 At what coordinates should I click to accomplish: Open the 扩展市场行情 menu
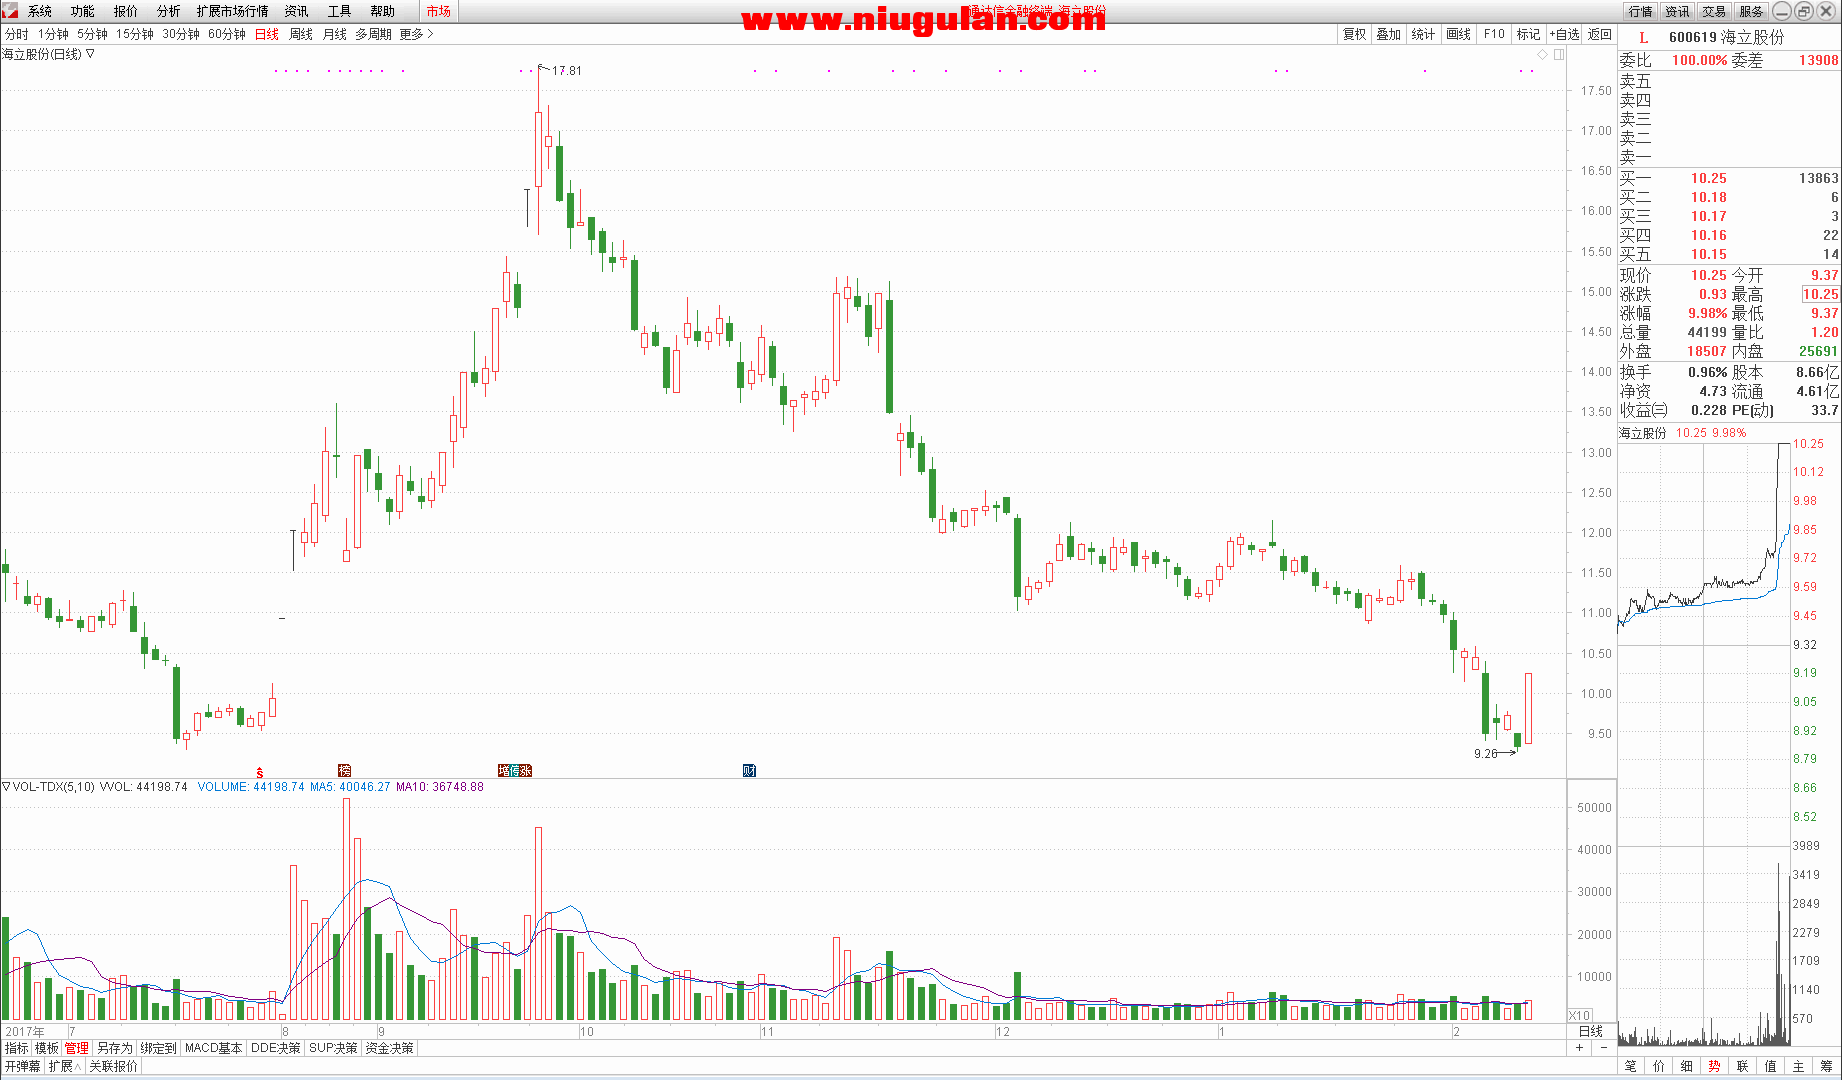[233, 11]
